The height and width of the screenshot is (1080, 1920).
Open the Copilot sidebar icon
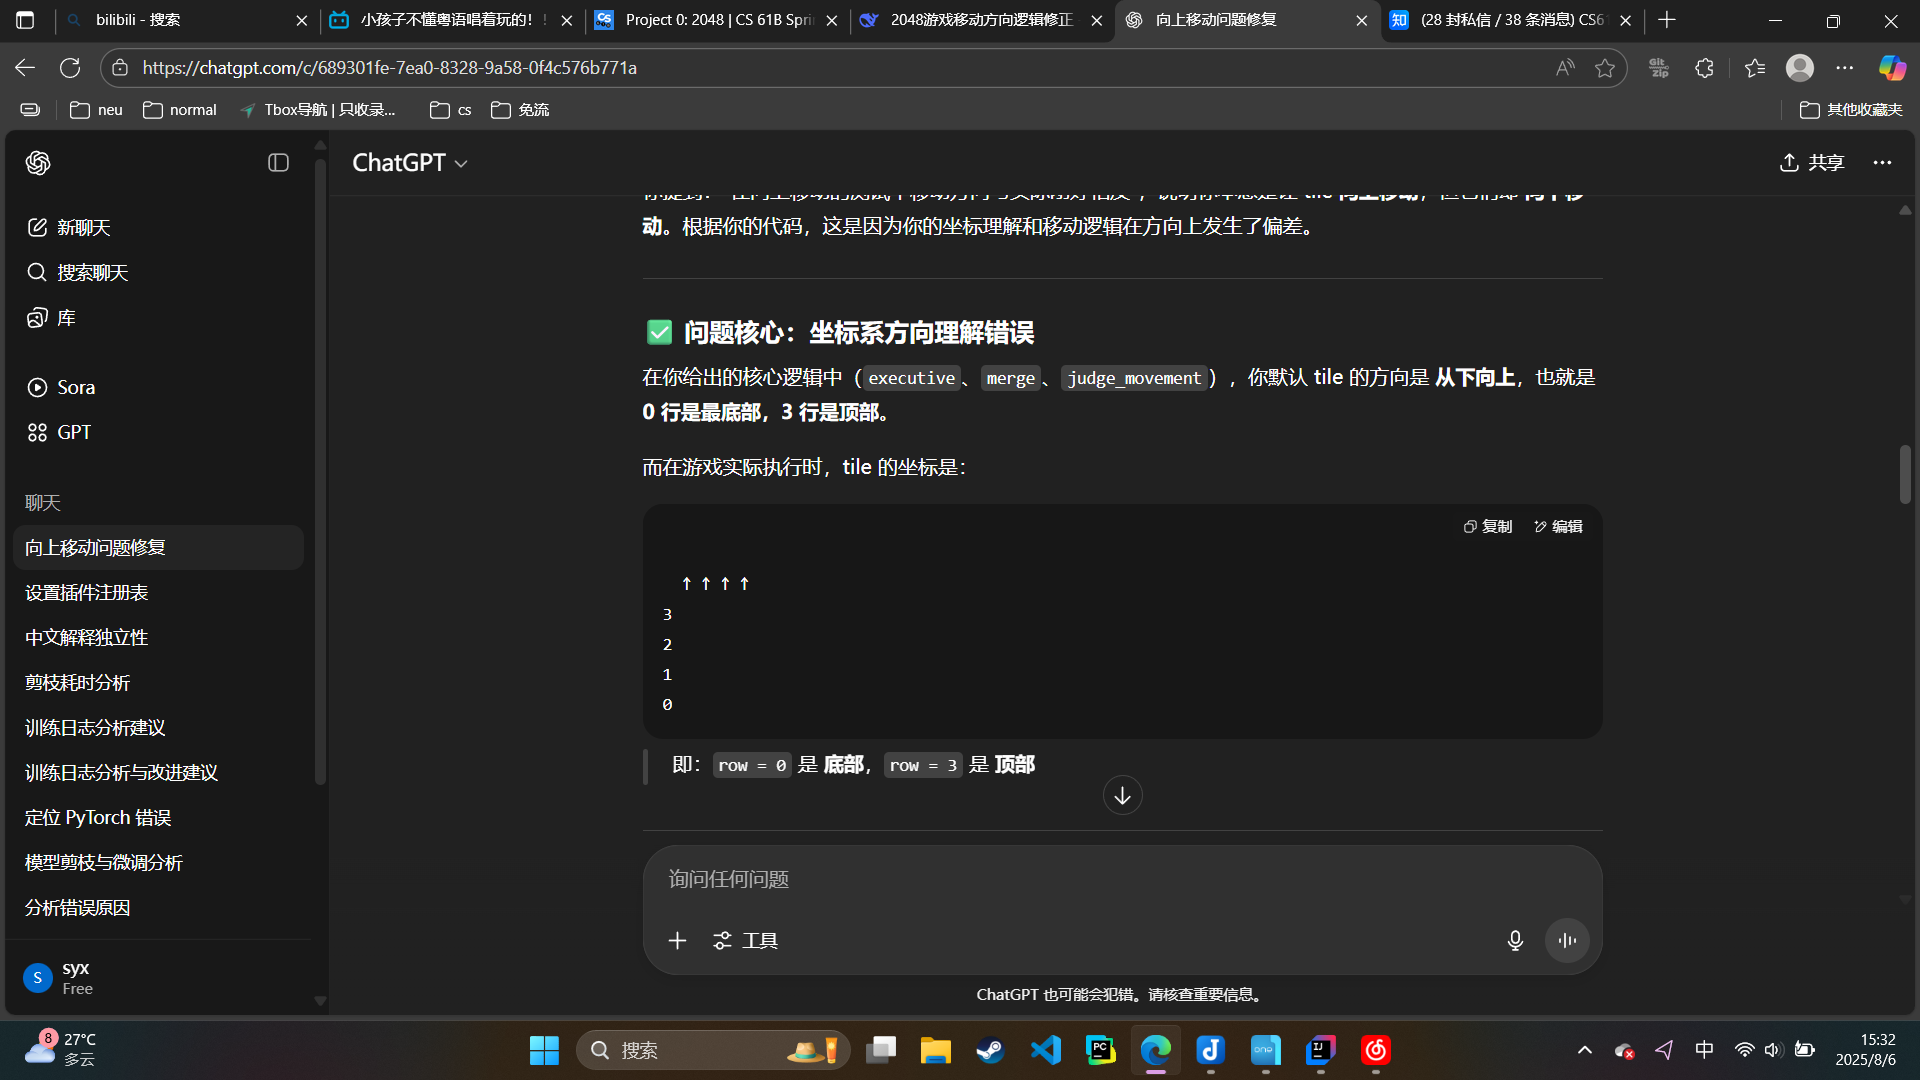coord(1891,67)
